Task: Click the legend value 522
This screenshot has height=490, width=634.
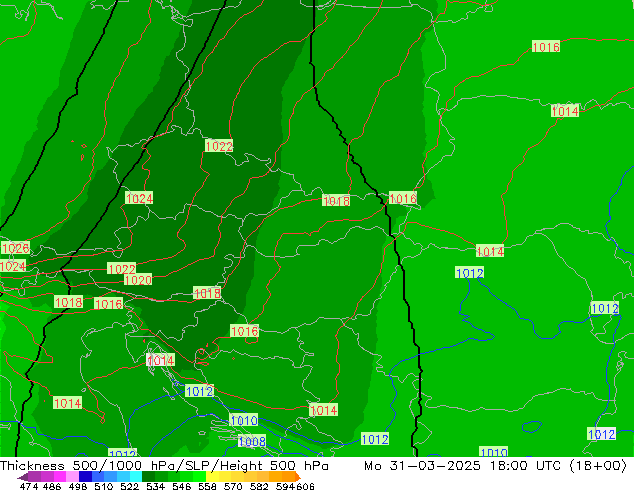Action: pos(129,486)
